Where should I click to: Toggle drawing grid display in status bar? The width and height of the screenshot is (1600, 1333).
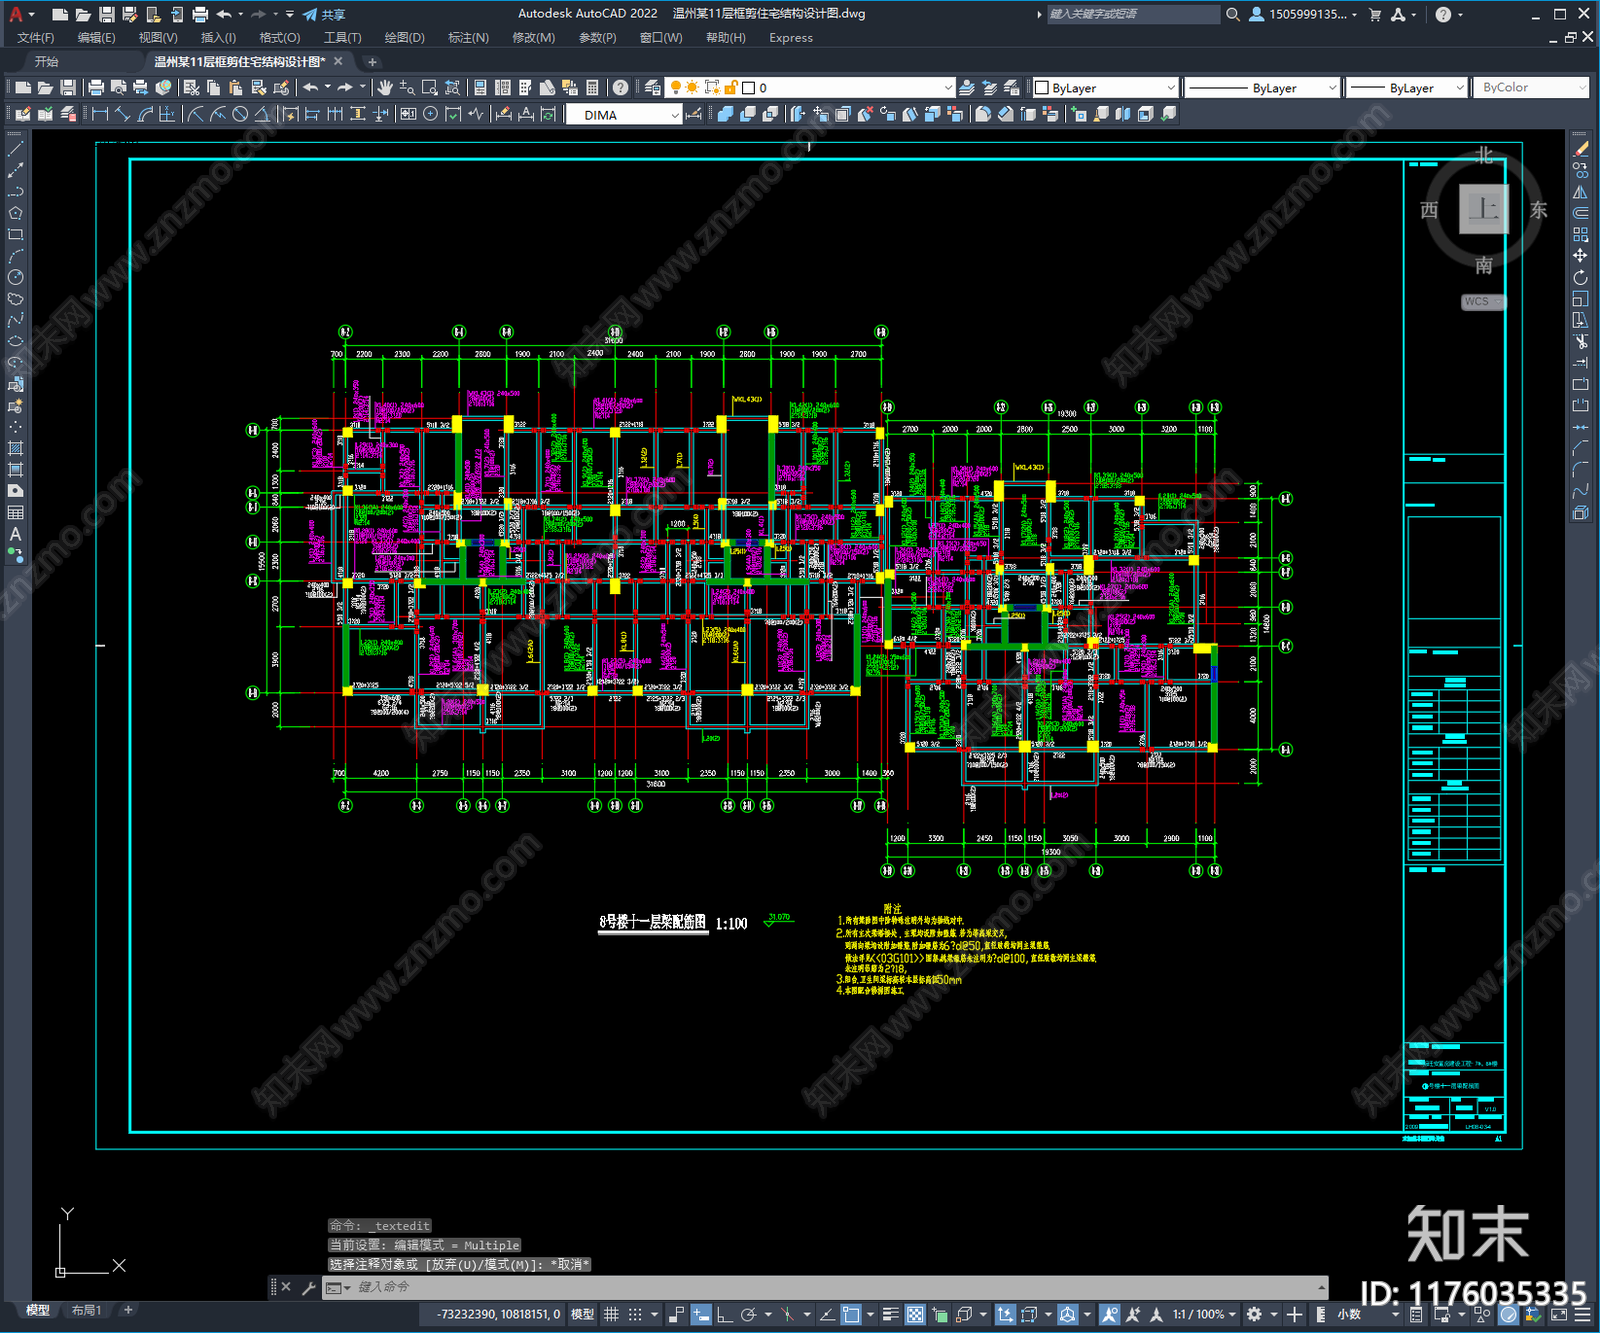[611, 1314]
